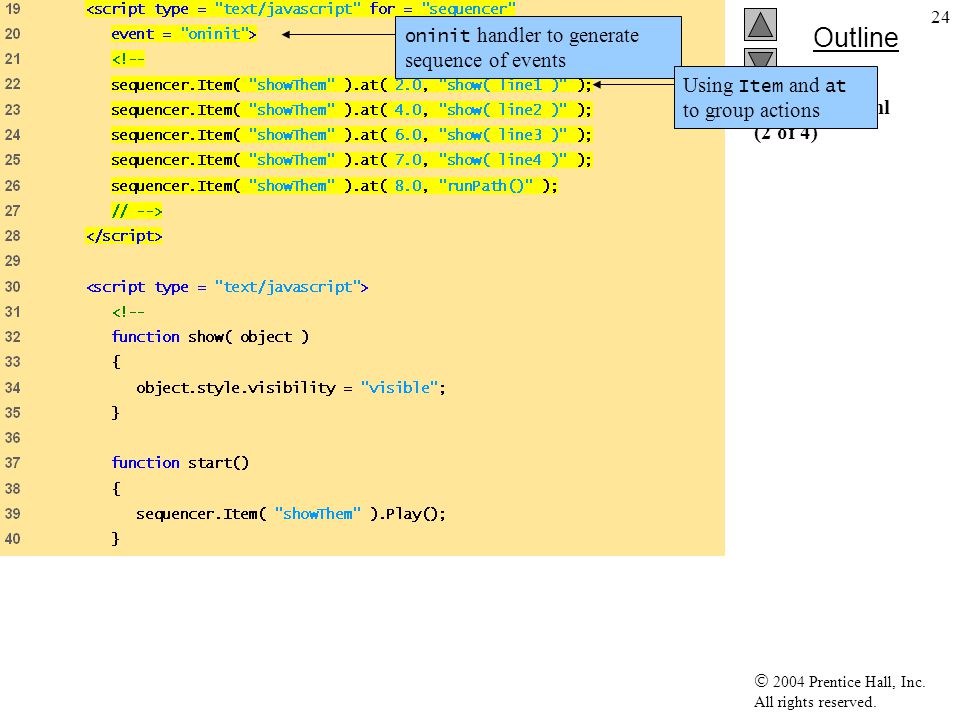960x720 pixels.
Task: Click the closing brace on line 35
Action: [115, 413]
